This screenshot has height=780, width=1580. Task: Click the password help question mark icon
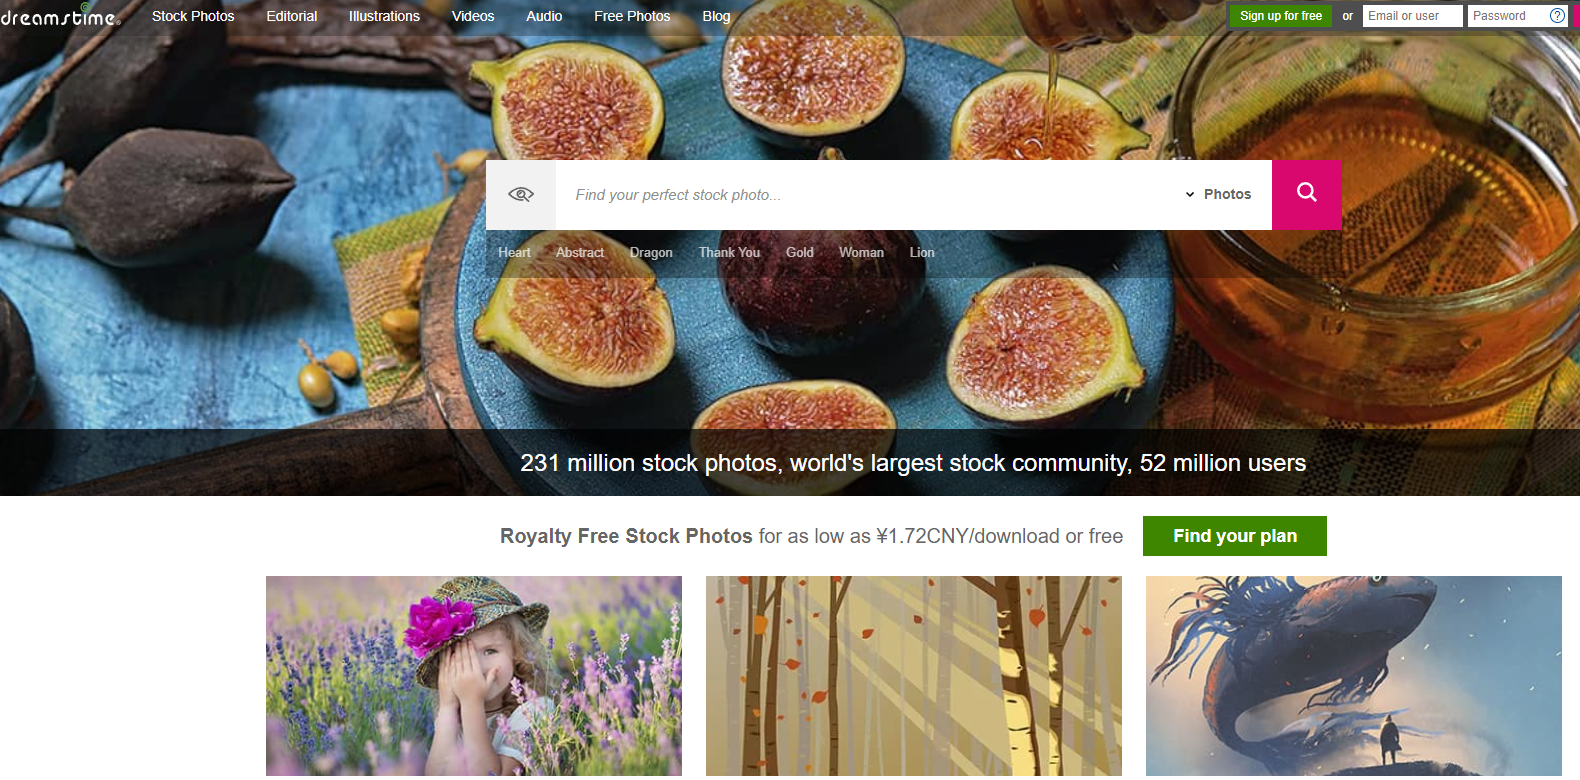point(1557,16)
